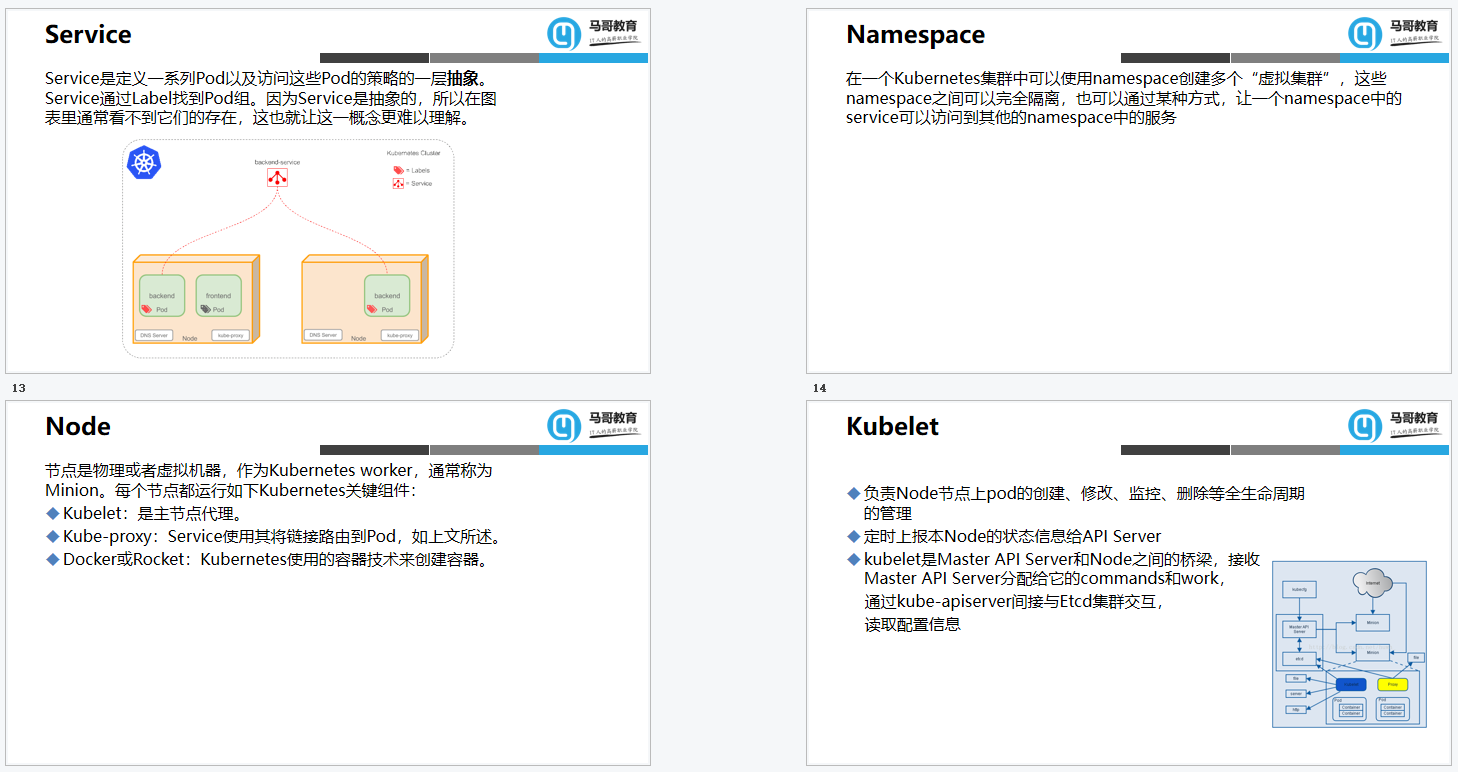Screen dimensions: 1458x772
Task: Click slide number label 13
Action: click(18, 388)
